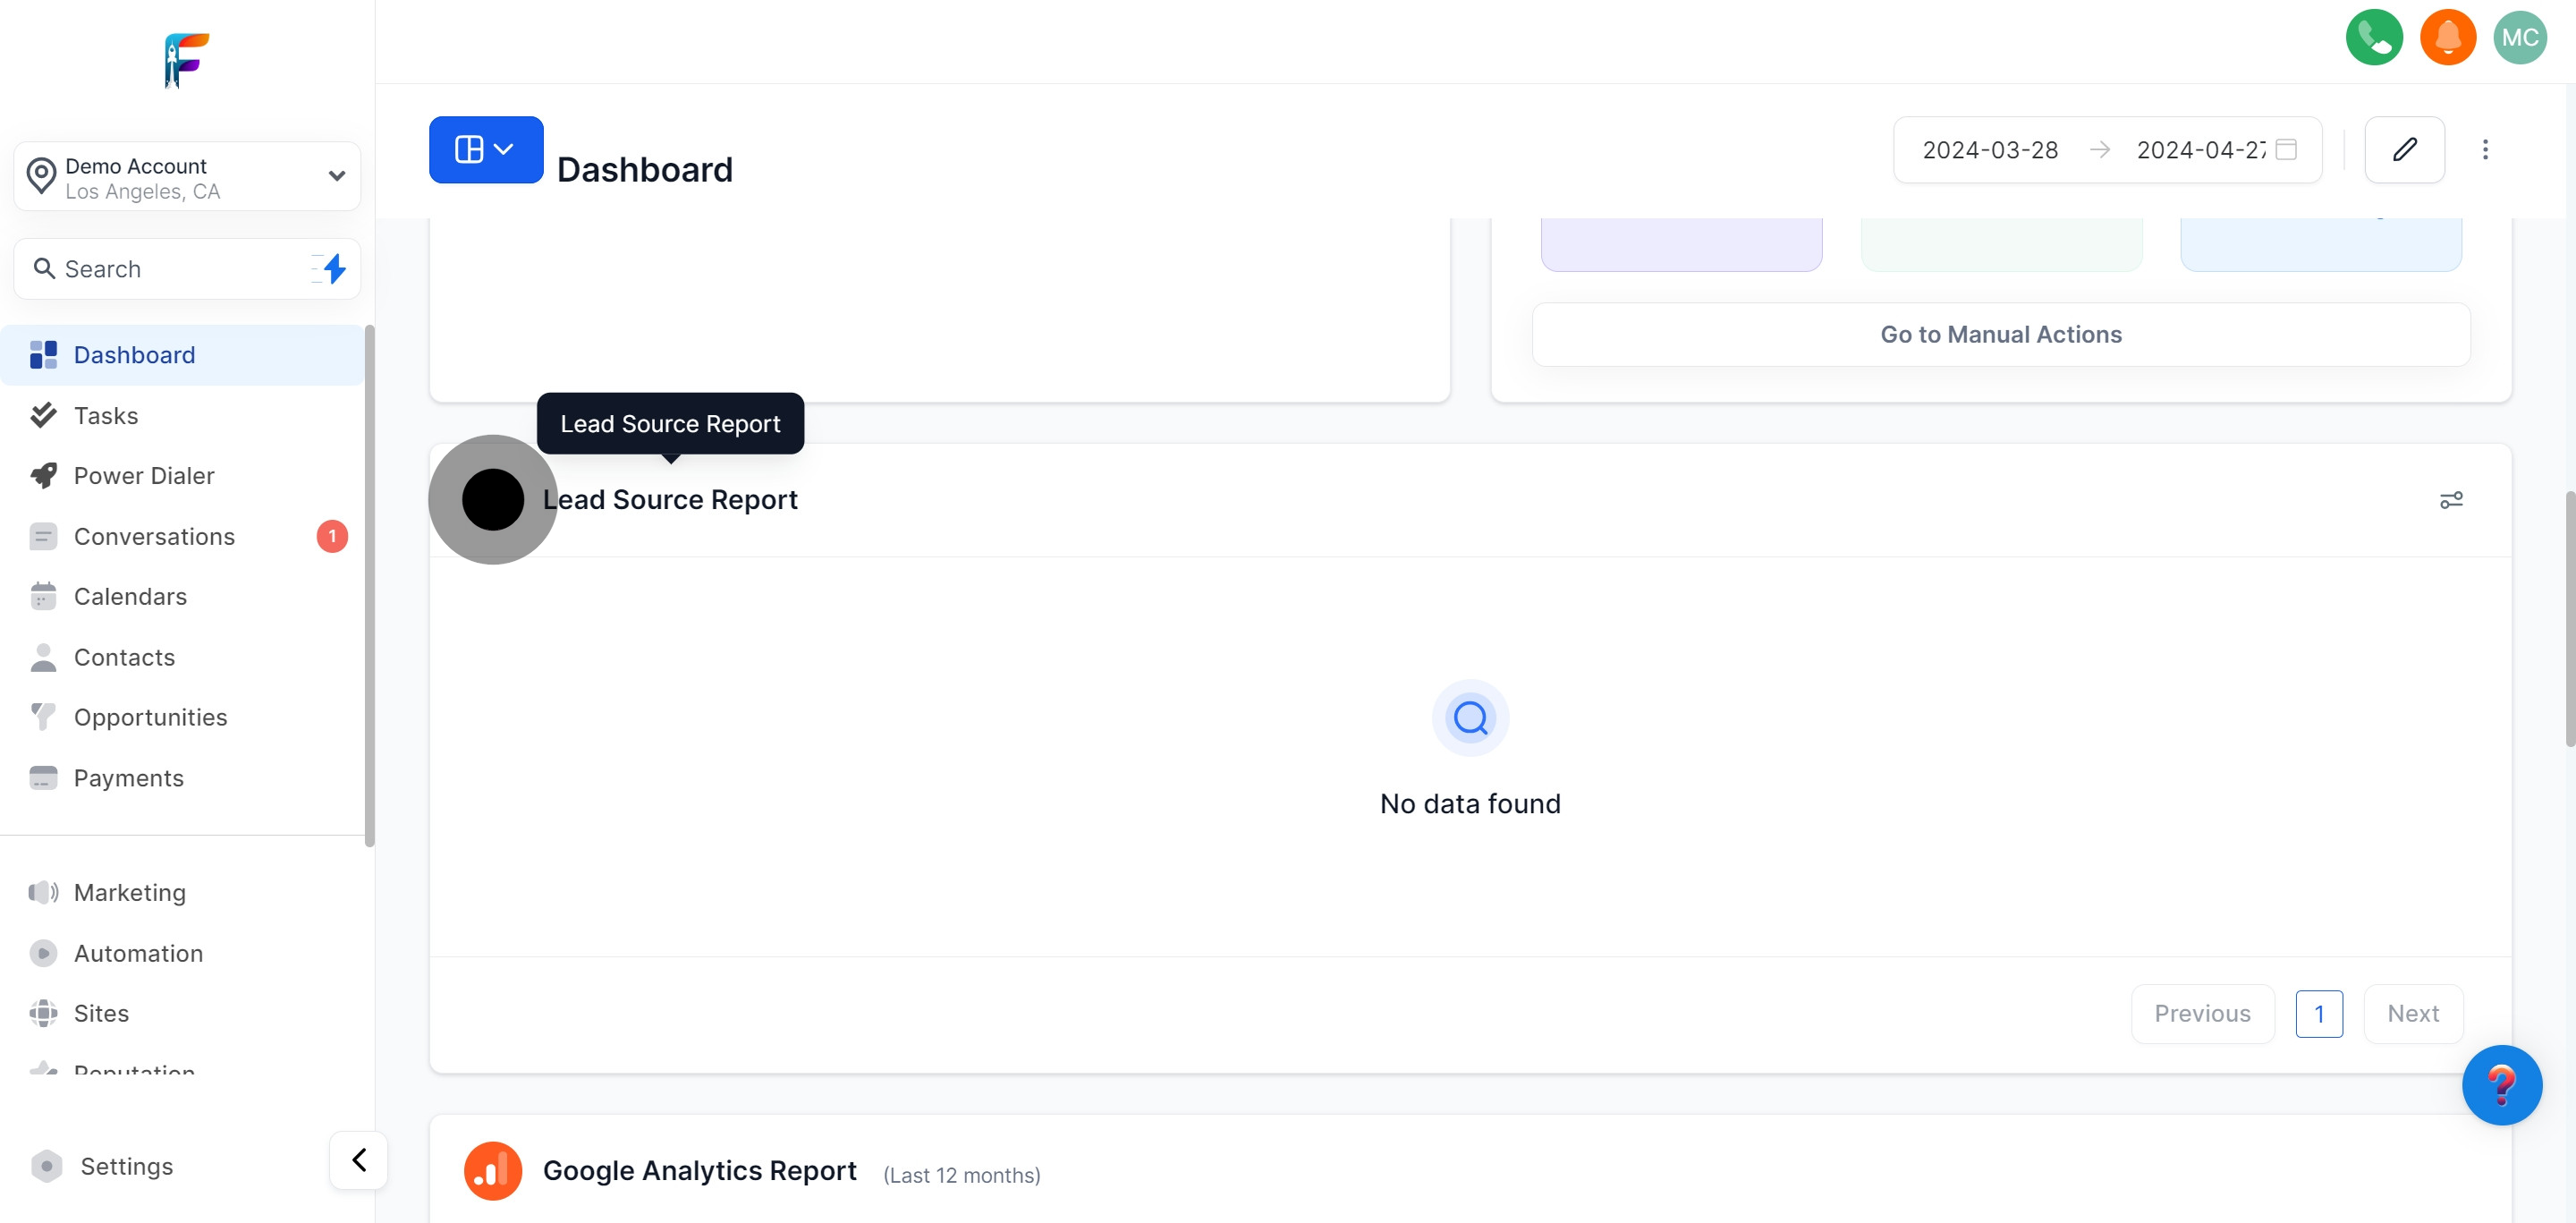Image resolution: width=2576 pixels, height=1223 pixels.
Task: Open the MC profile avatar
Action: pyautogui.click(x=2521, y=37)
